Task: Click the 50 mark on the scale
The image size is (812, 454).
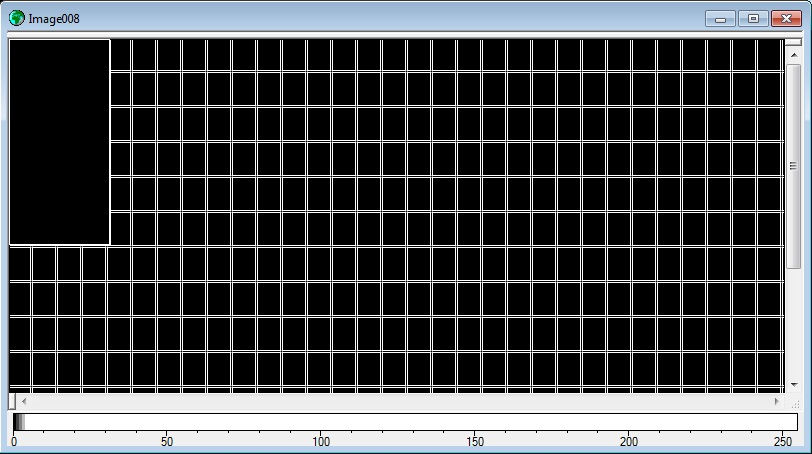Action: pos(167,442)
